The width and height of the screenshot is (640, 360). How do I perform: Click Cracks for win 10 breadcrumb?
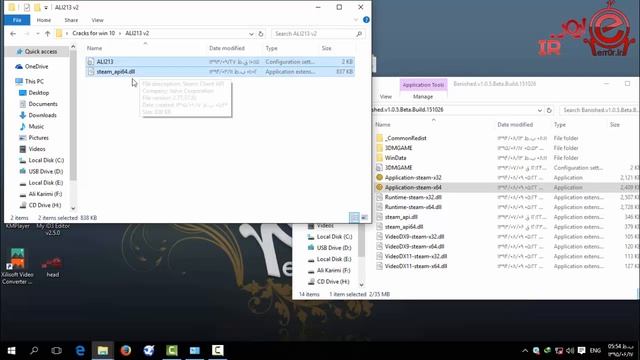click(x=94, y=33)
